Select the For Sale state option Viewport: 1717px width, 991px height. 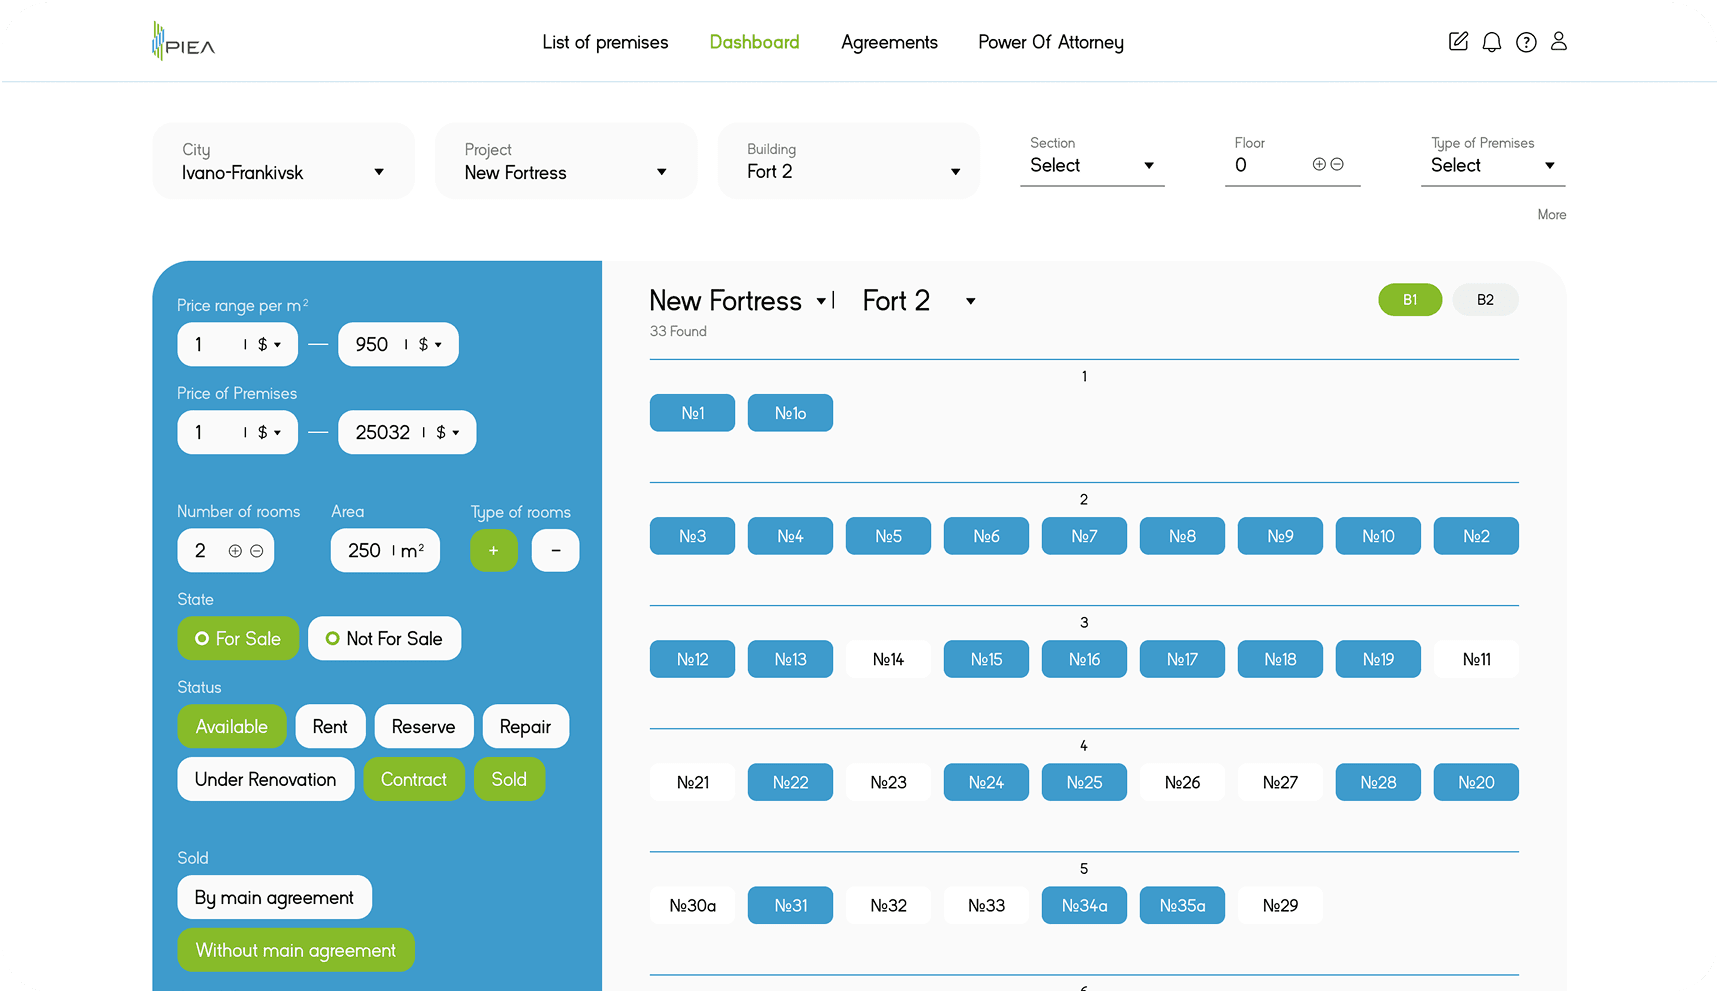click(x=238, y=639)
